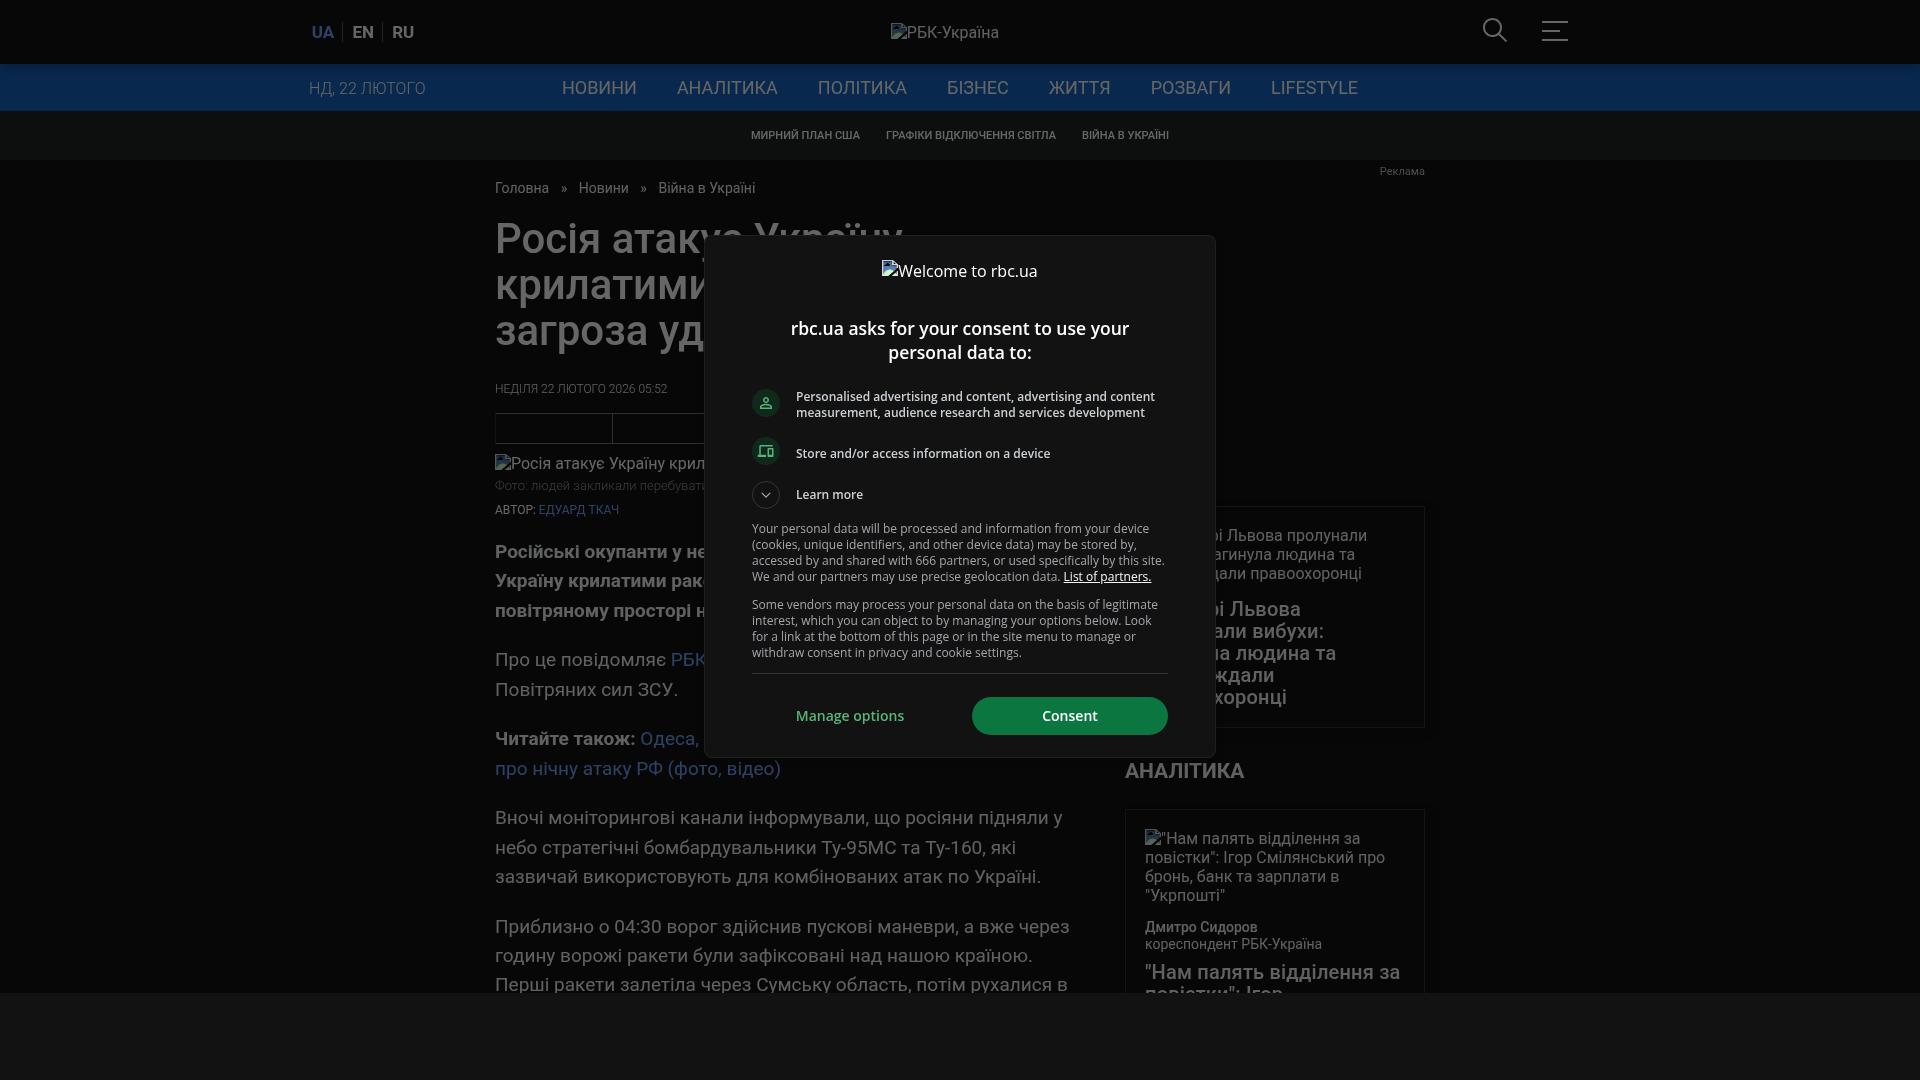This screenshot has height=1080, width=1920.
Task: Click Manage options button
Action: pos(850,716)
